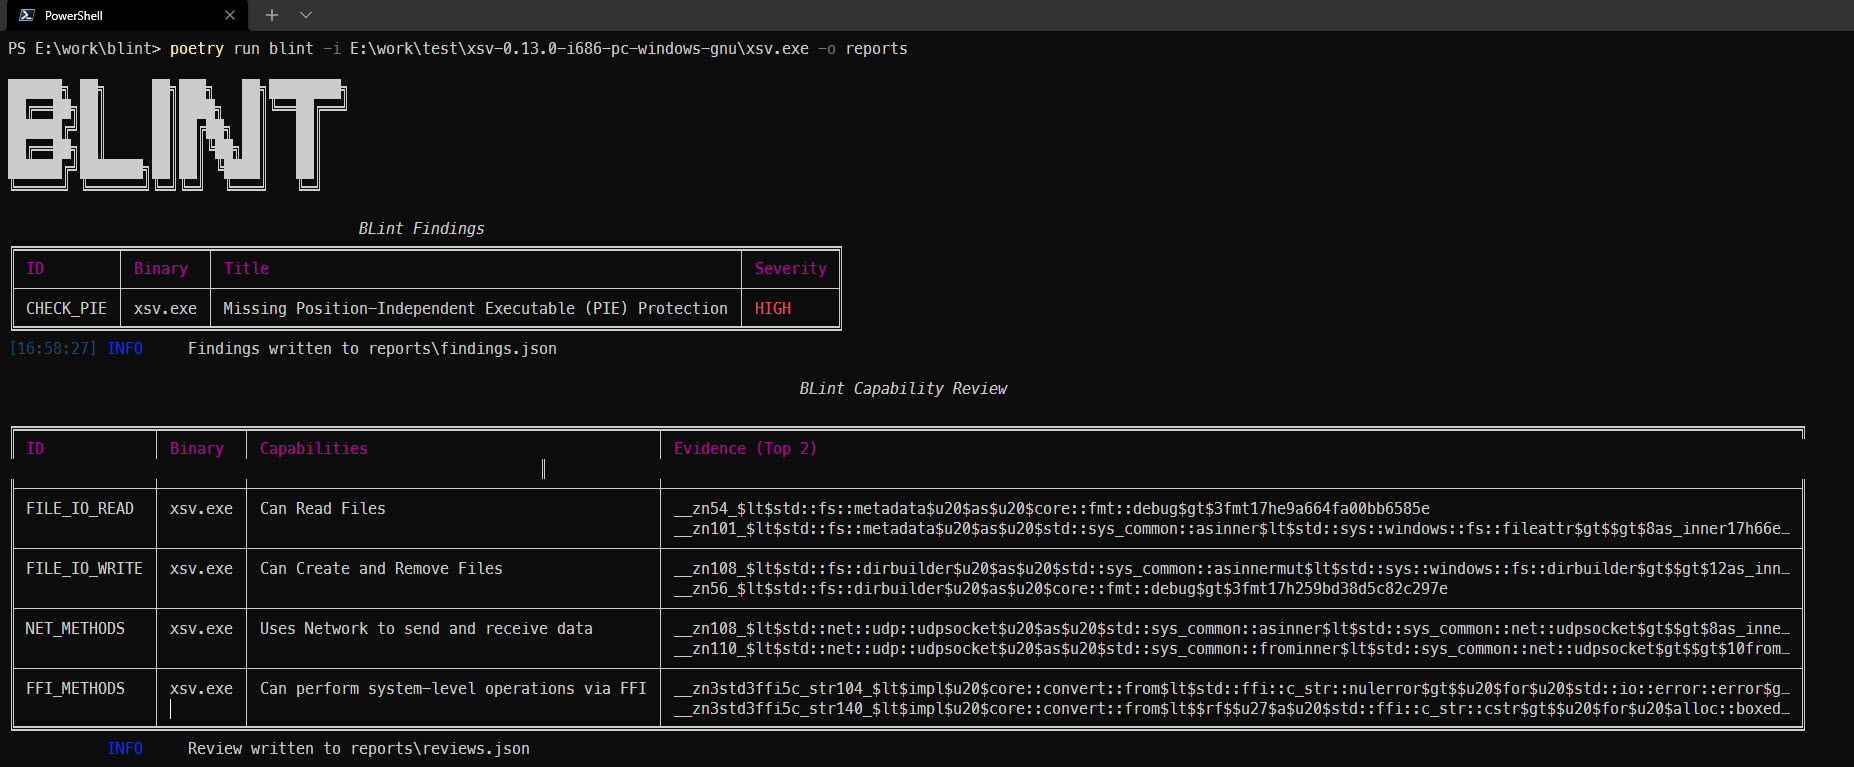Image resolution: width=1854 pixels, height=767 pixels.
Task: Click the 'Capabilities' column header
Action: point(313,449)
